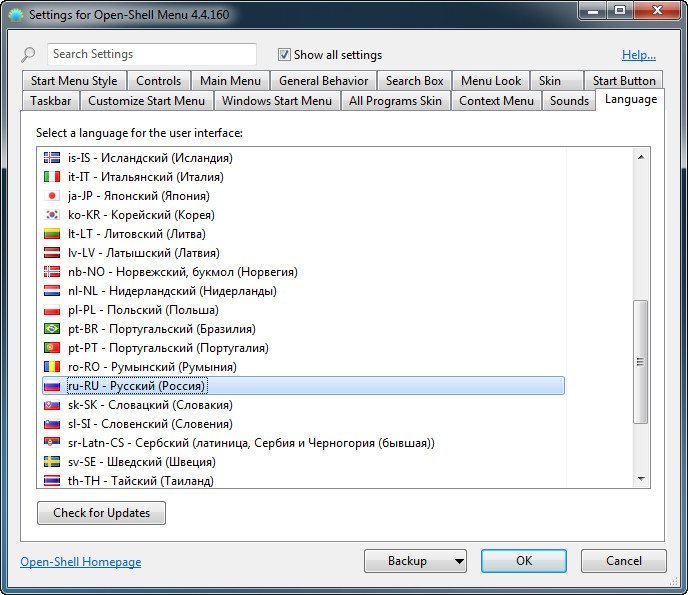This screenshot has height=595, width=688.
Task: Open the Menu Look tab
Action: point(491,81)
